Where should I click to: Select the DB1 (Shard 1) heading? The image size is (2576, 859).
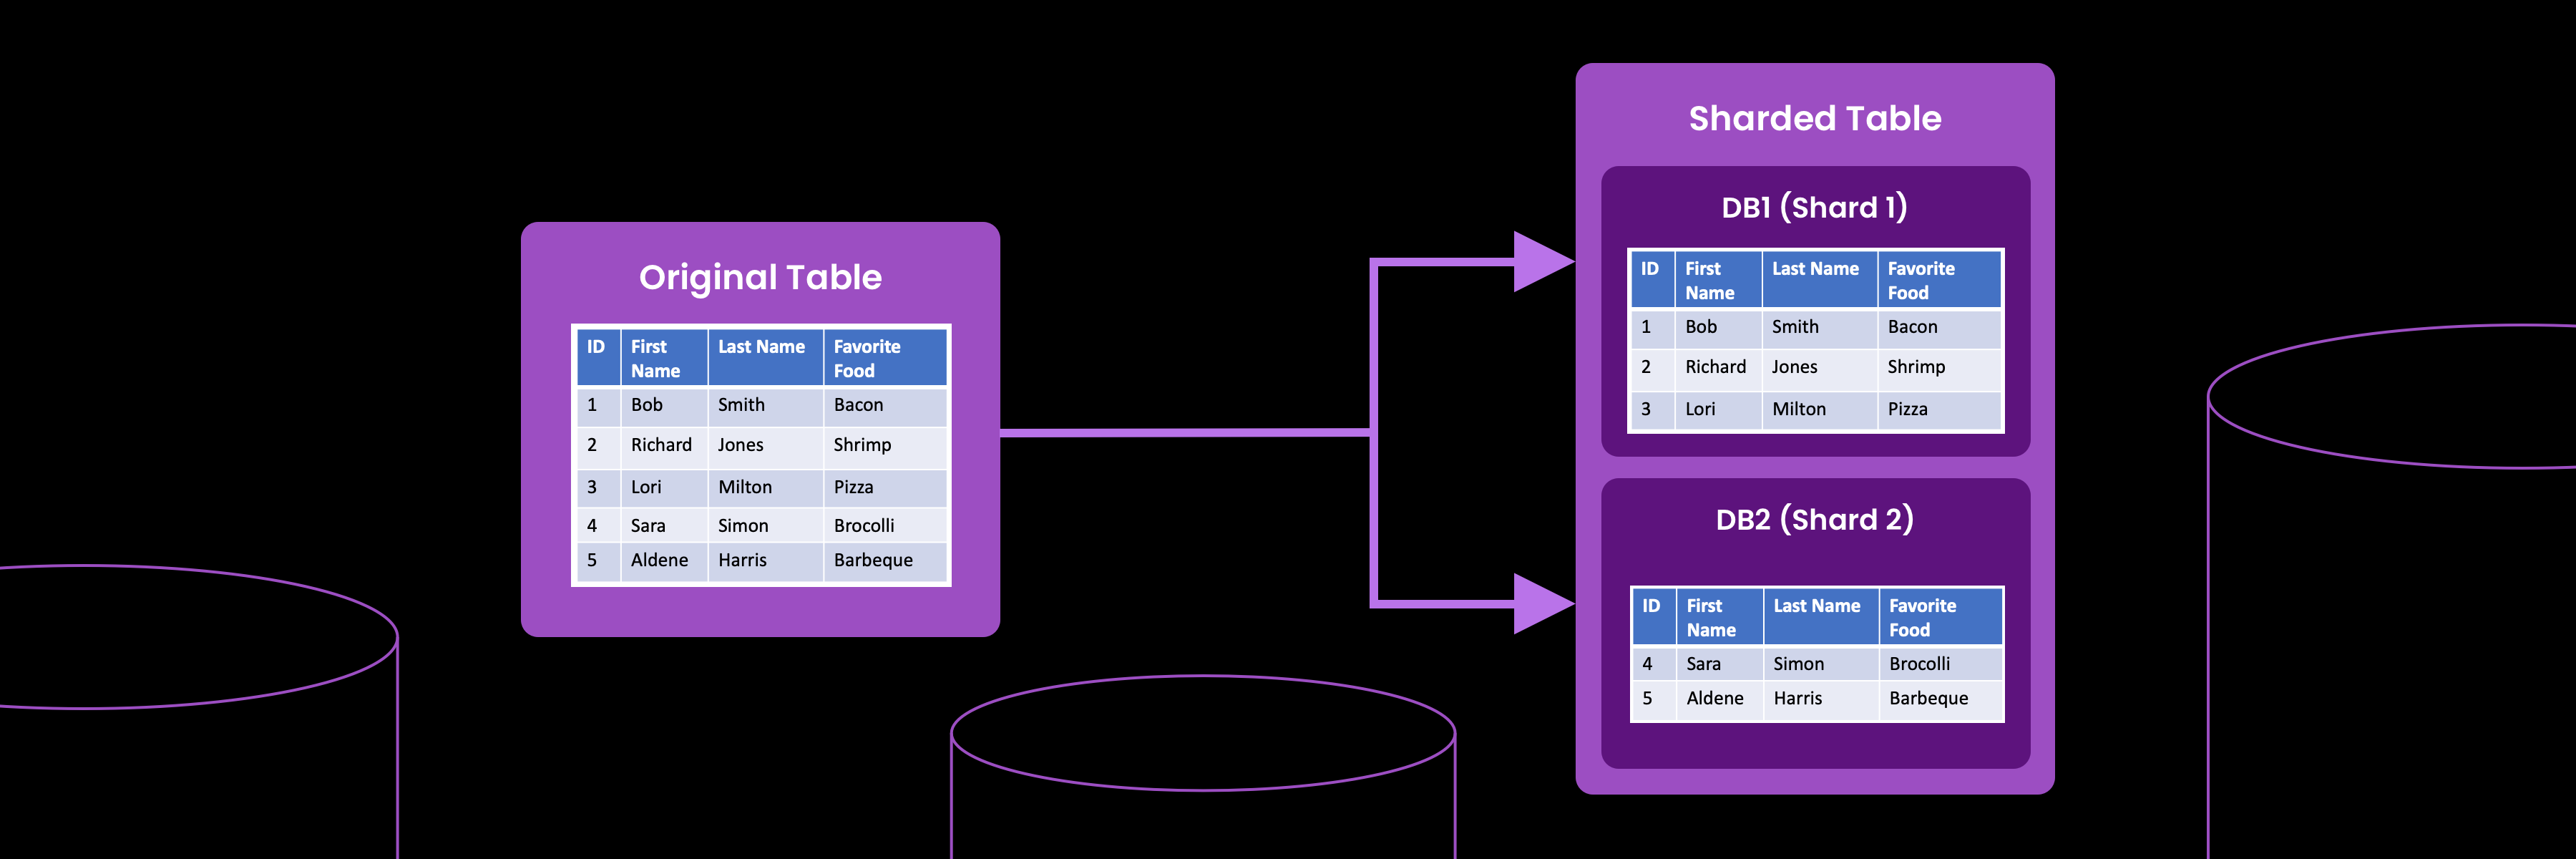(1814, 207)
